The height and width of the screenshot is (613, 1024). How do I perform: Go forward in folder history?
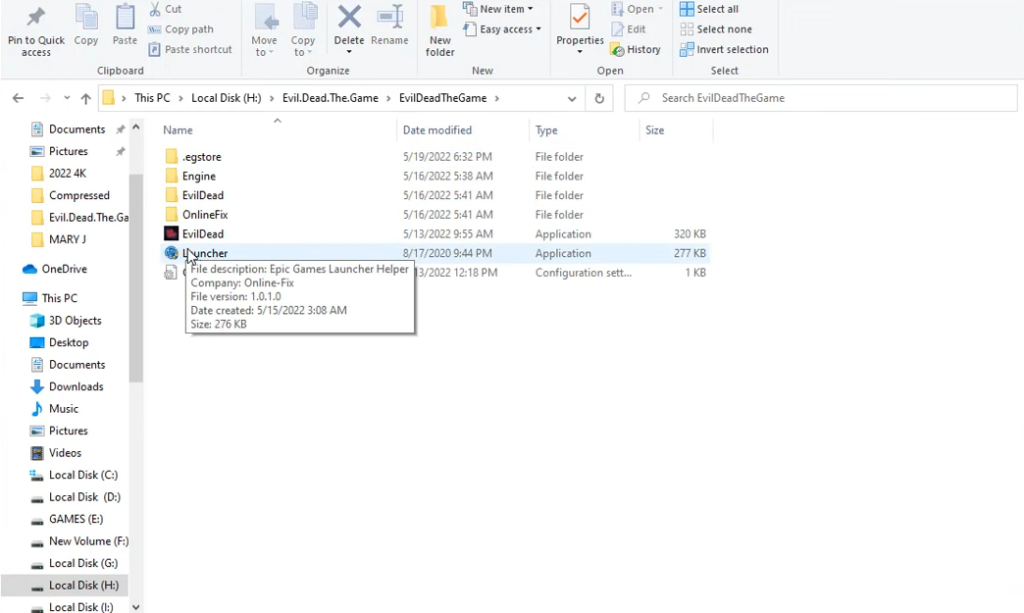45,99
